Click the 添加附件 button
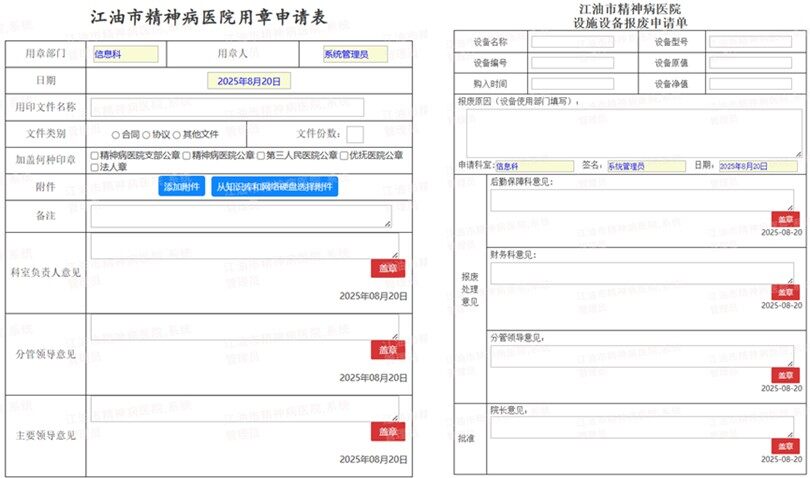This screenshot has height=478, width=810. [x=181, y=187]
